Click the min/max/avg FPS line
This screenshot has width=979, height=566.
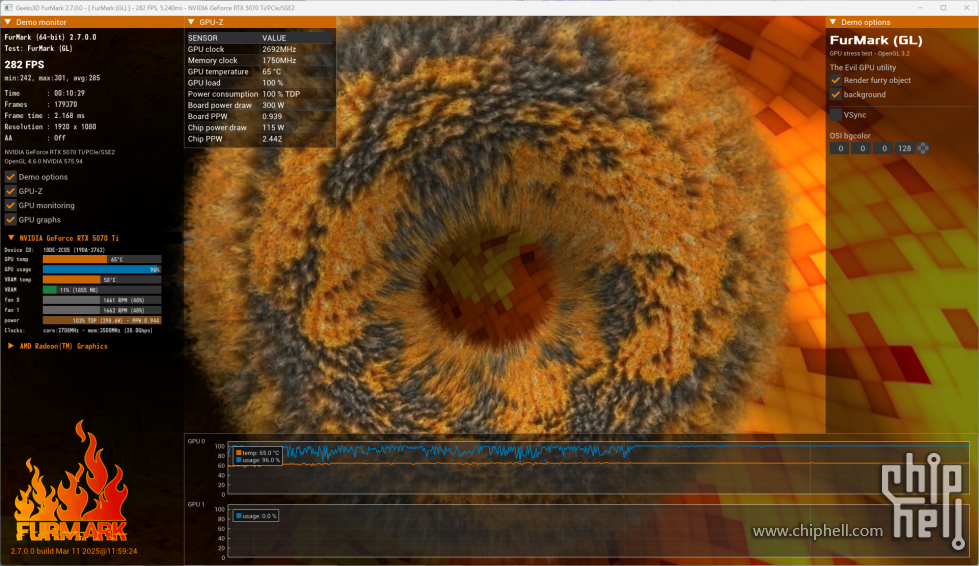52,78
